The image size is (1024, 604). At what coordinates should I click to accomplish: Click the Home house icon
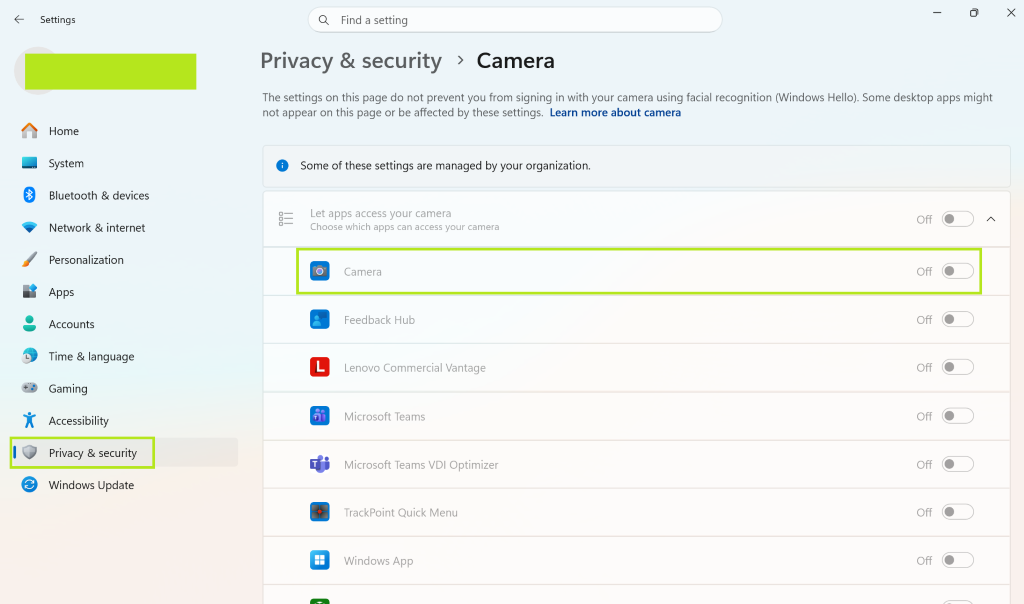[x=29, y=131]
